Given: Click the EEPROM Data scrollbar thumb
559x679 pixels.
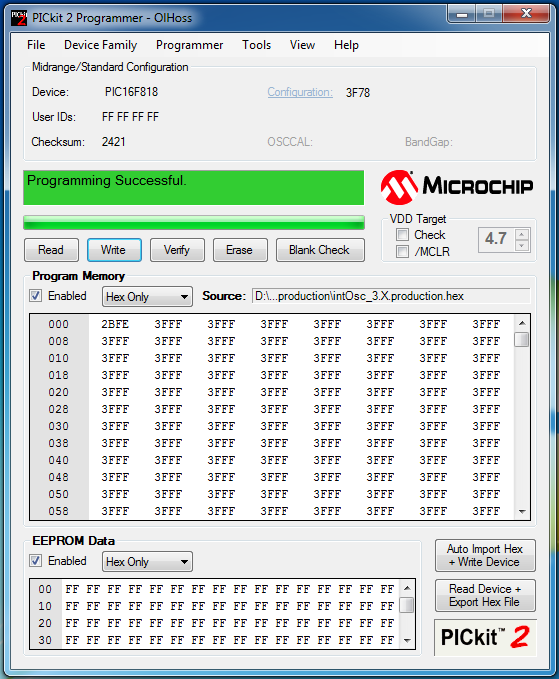Looking at the screenshot, I should pos(407,605).
